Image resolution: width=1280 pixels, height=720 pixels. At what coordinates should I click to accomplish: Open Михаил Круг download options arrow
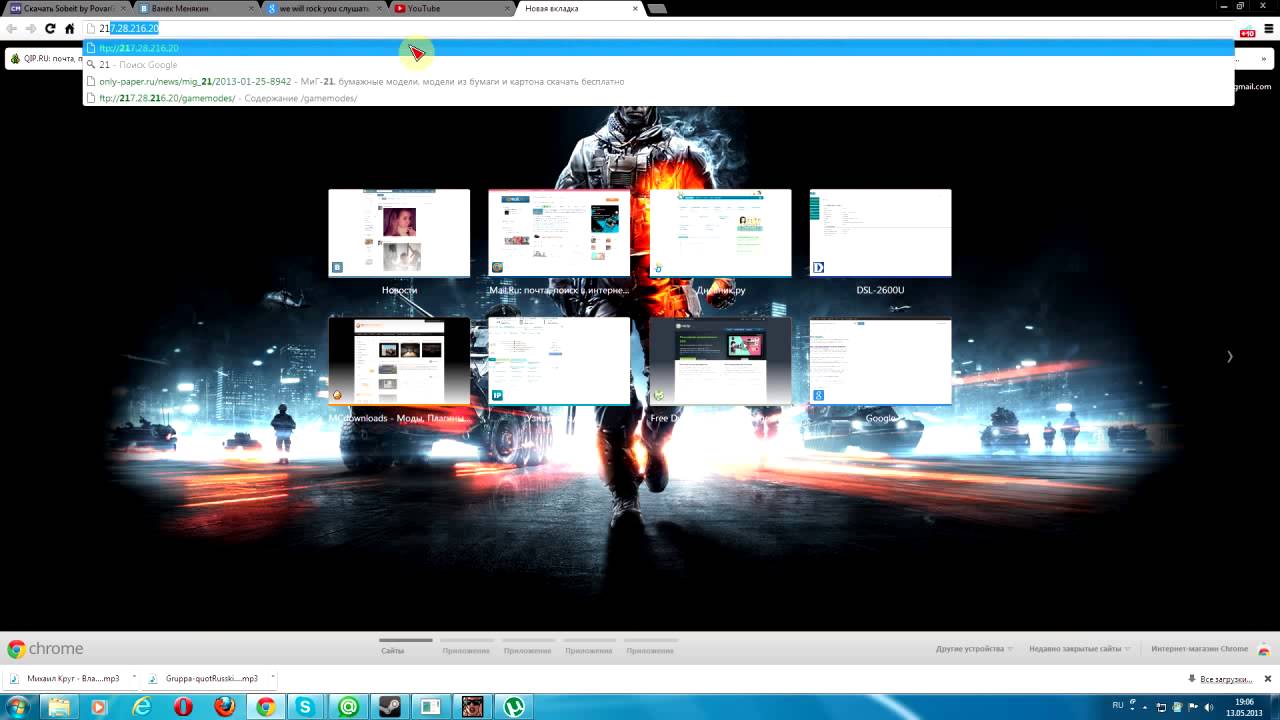(134, 678)
